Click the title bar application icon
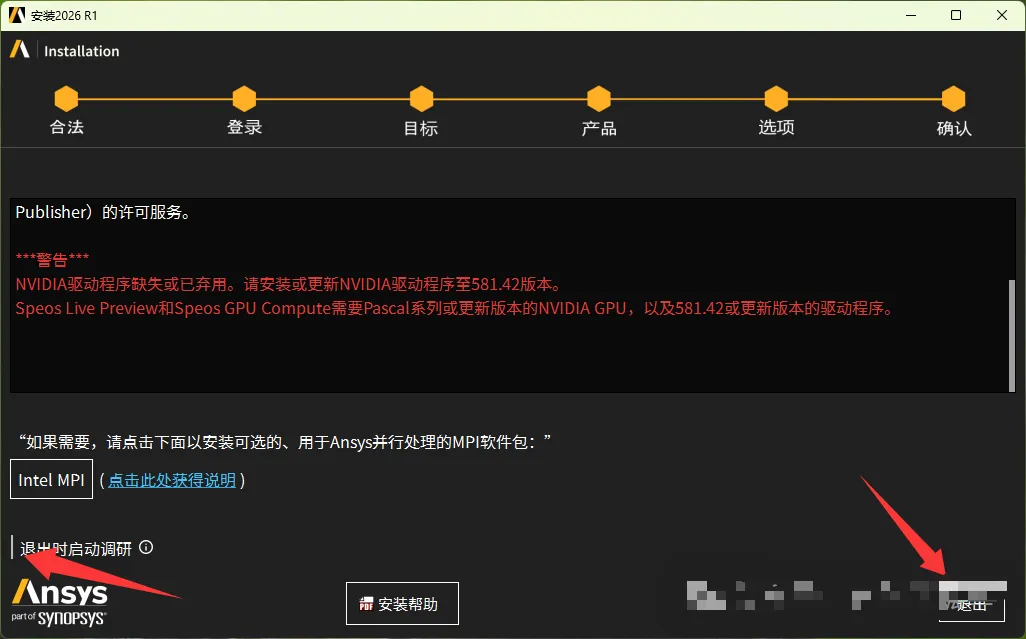 tap(16, 15)
